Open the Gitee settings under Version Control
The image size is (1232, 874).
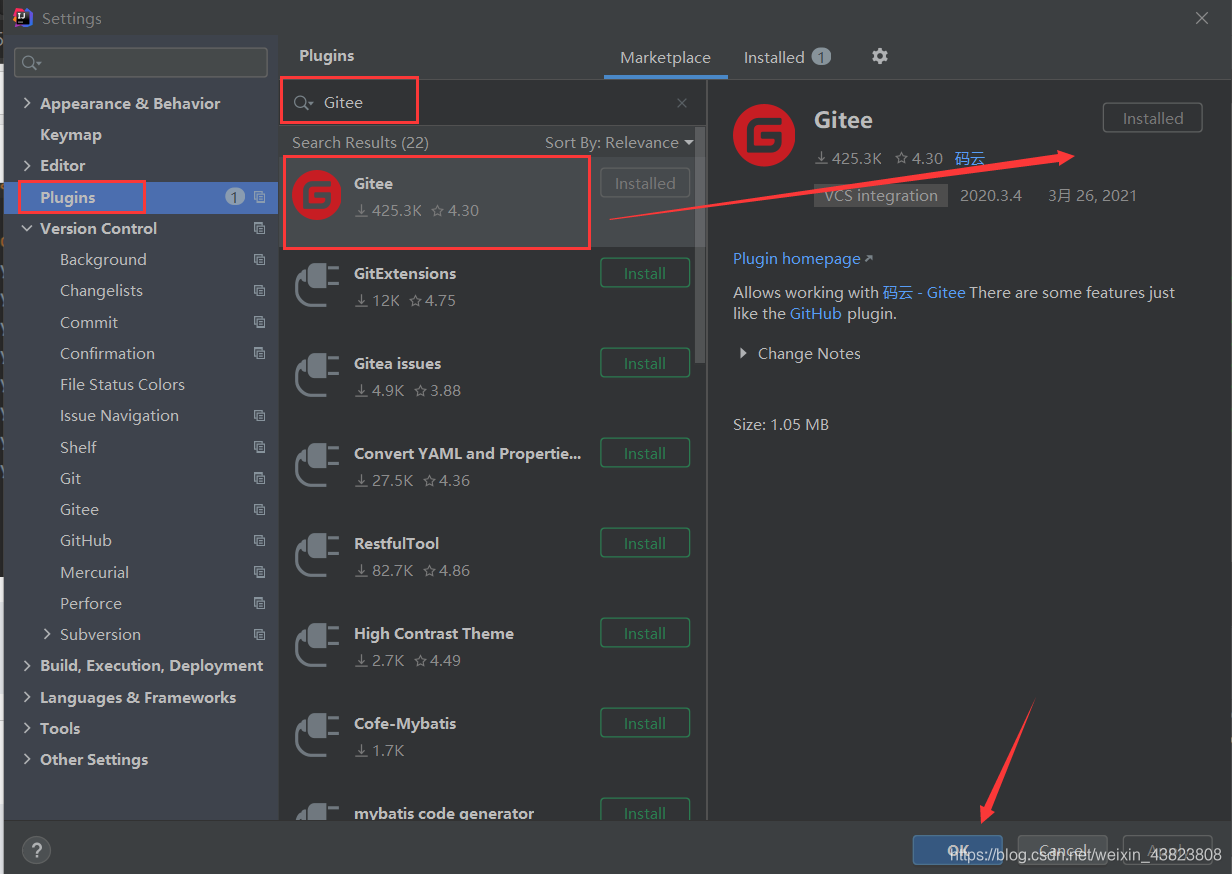[x=79, y=509]
